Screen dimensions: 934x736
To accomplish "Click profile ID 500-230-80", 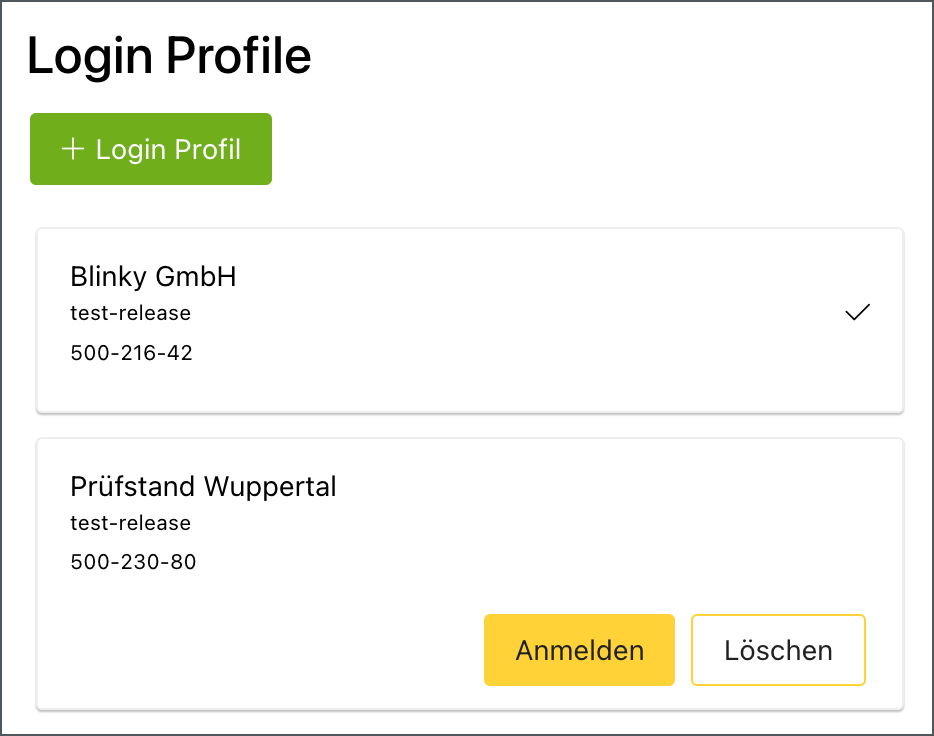I will [133, 562].
